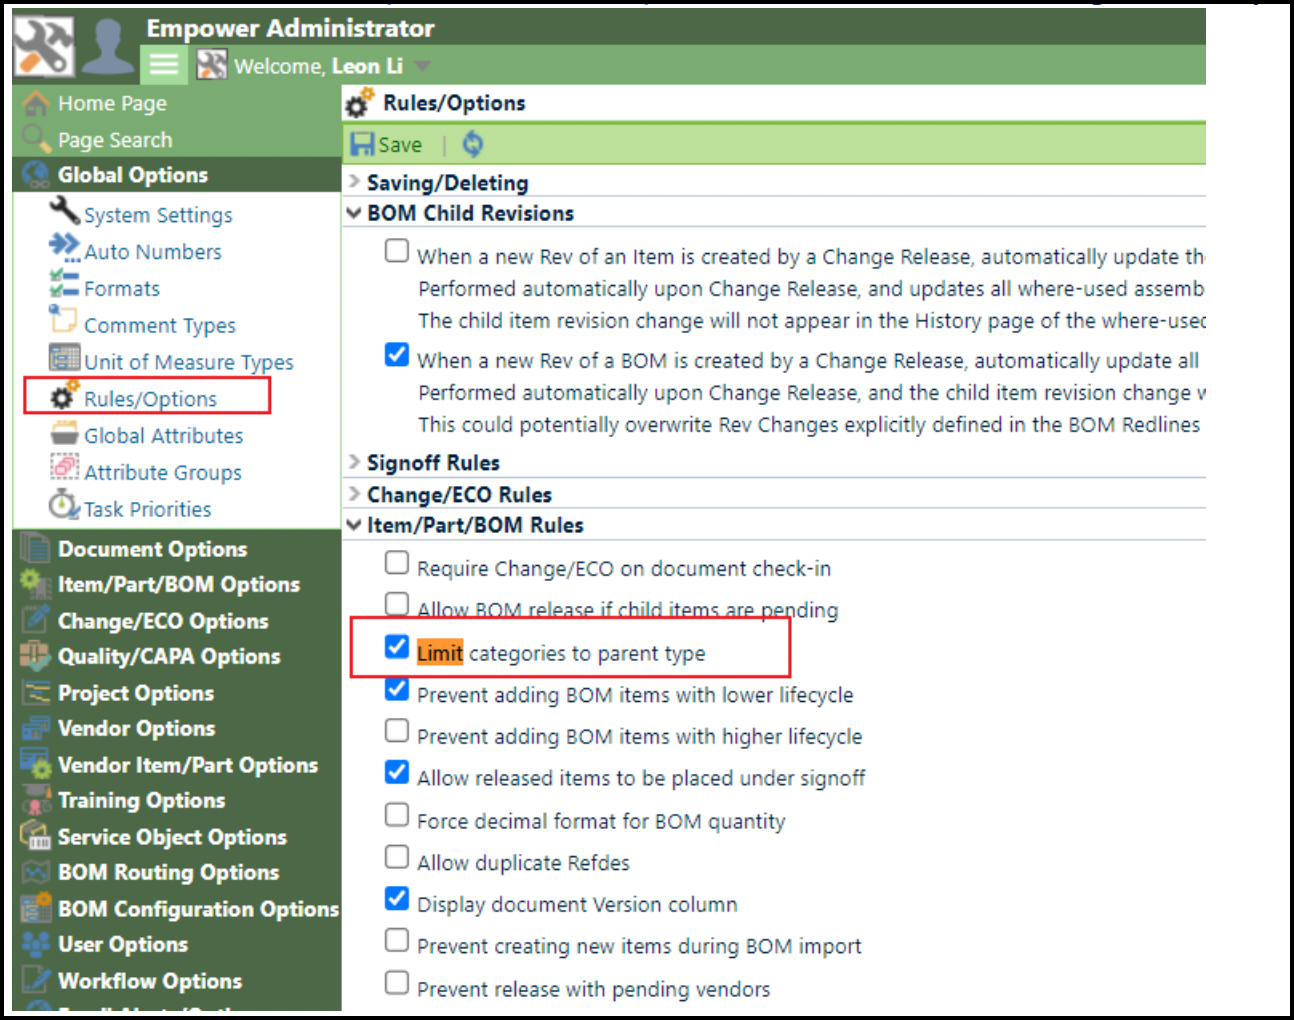The image size is (1294, 1020).
Task: Open Vendor Item/Part Options menu
Action: (188, 765)
